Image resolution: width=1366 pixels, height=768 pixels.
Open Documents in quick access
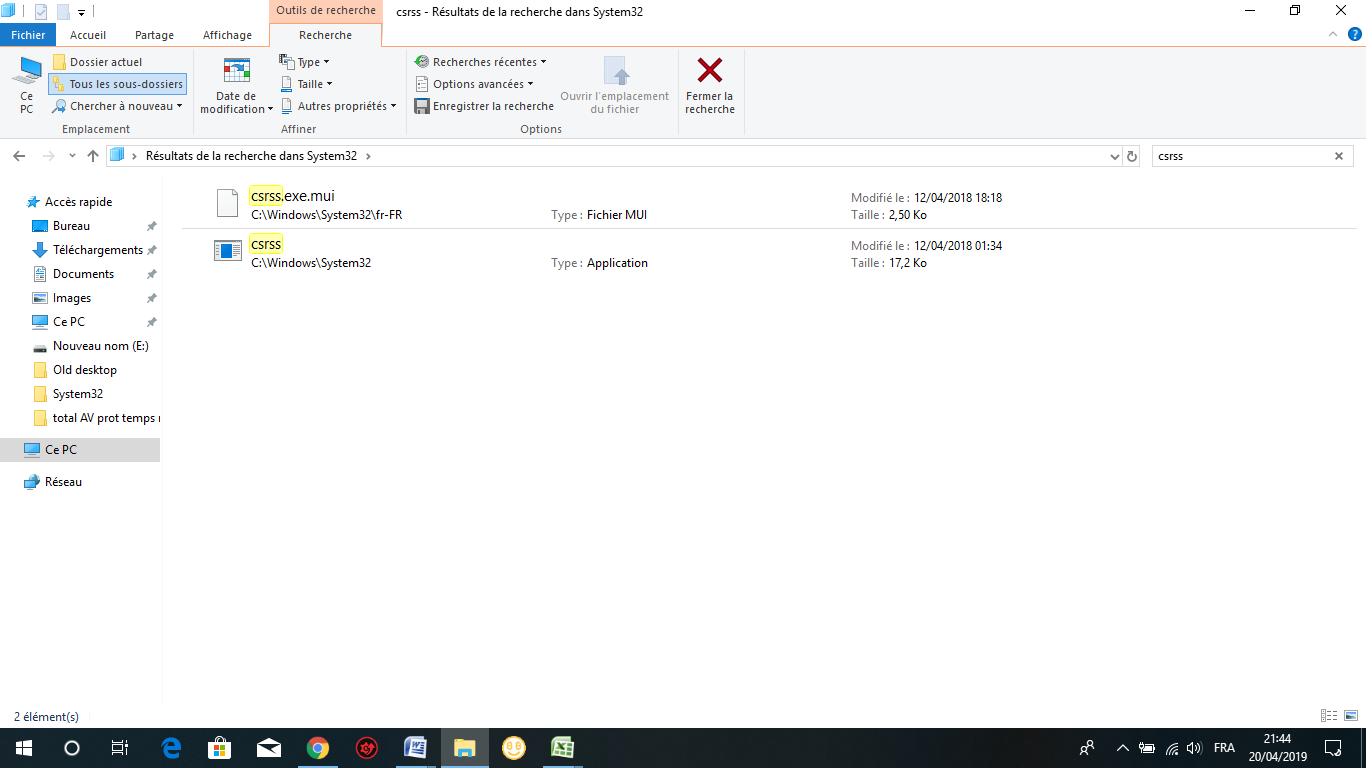coord(83,274)
